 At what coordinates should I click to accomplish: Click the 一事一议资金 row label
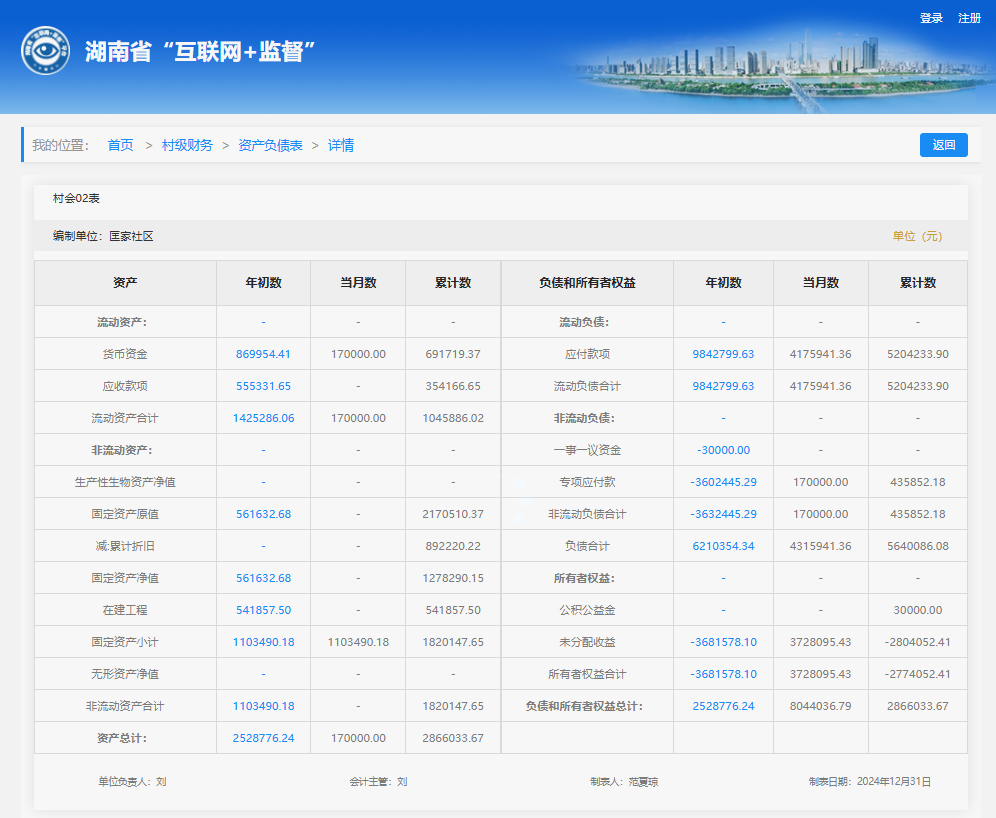pyautogui.click(x=587, y=450)
